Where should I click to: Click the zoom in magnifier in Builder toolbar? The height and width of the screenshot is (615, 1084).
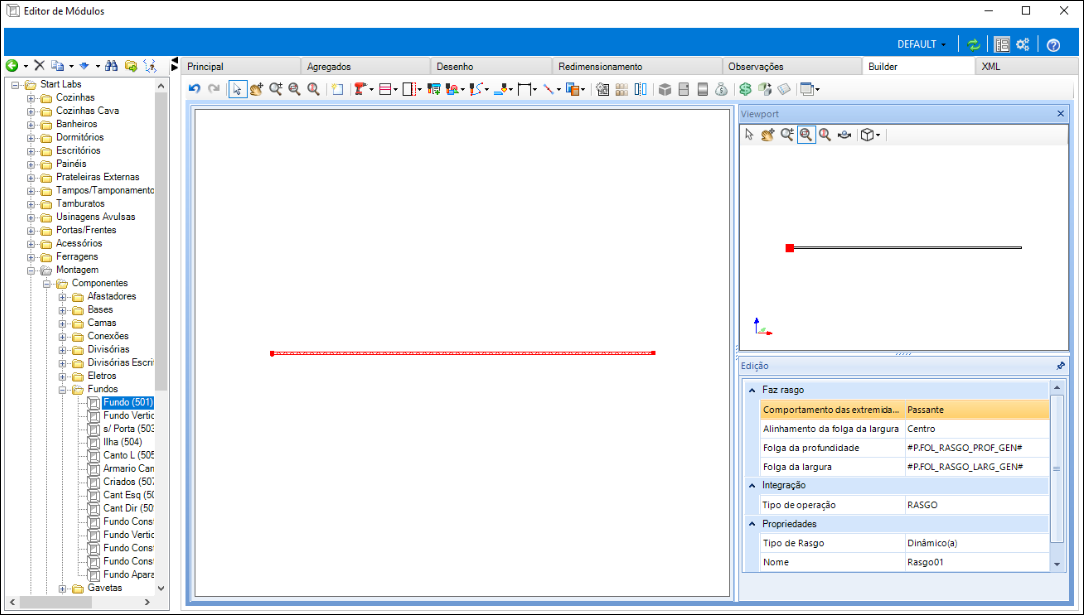(x=276, y=89)
